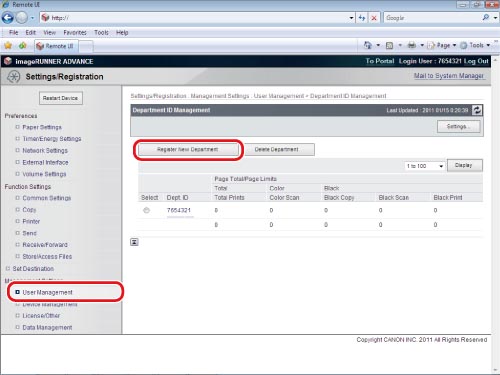Screen dimensions: 500x375
Task: Open Set Destination in sidebar
Action: click(33, 268)
